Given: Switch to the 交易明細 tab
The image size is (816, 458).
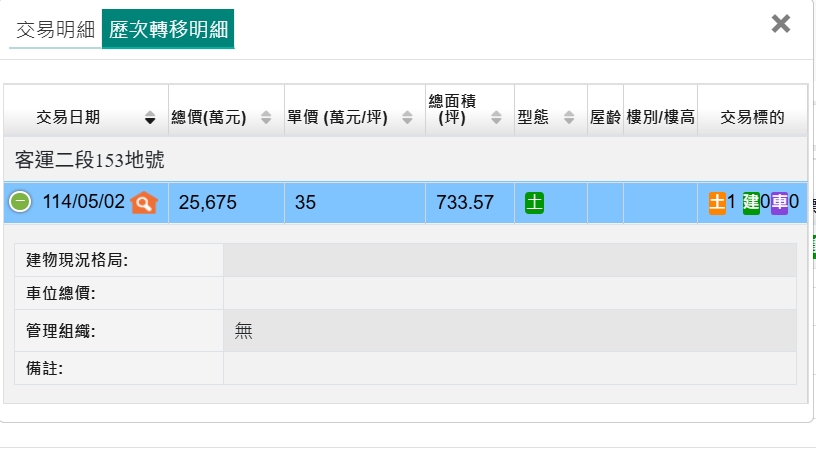Looking at the screenshot, I should coord(55,29).
